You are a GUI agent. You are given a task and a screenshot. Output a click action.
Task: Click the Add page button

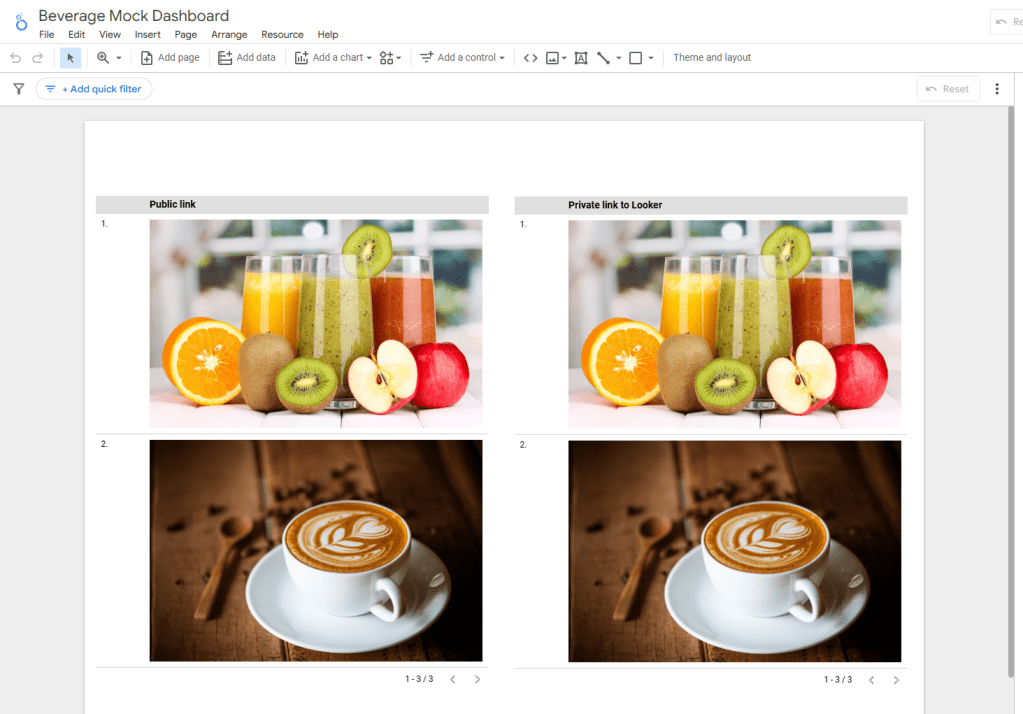pyautogui.click(x=170, y=58)
